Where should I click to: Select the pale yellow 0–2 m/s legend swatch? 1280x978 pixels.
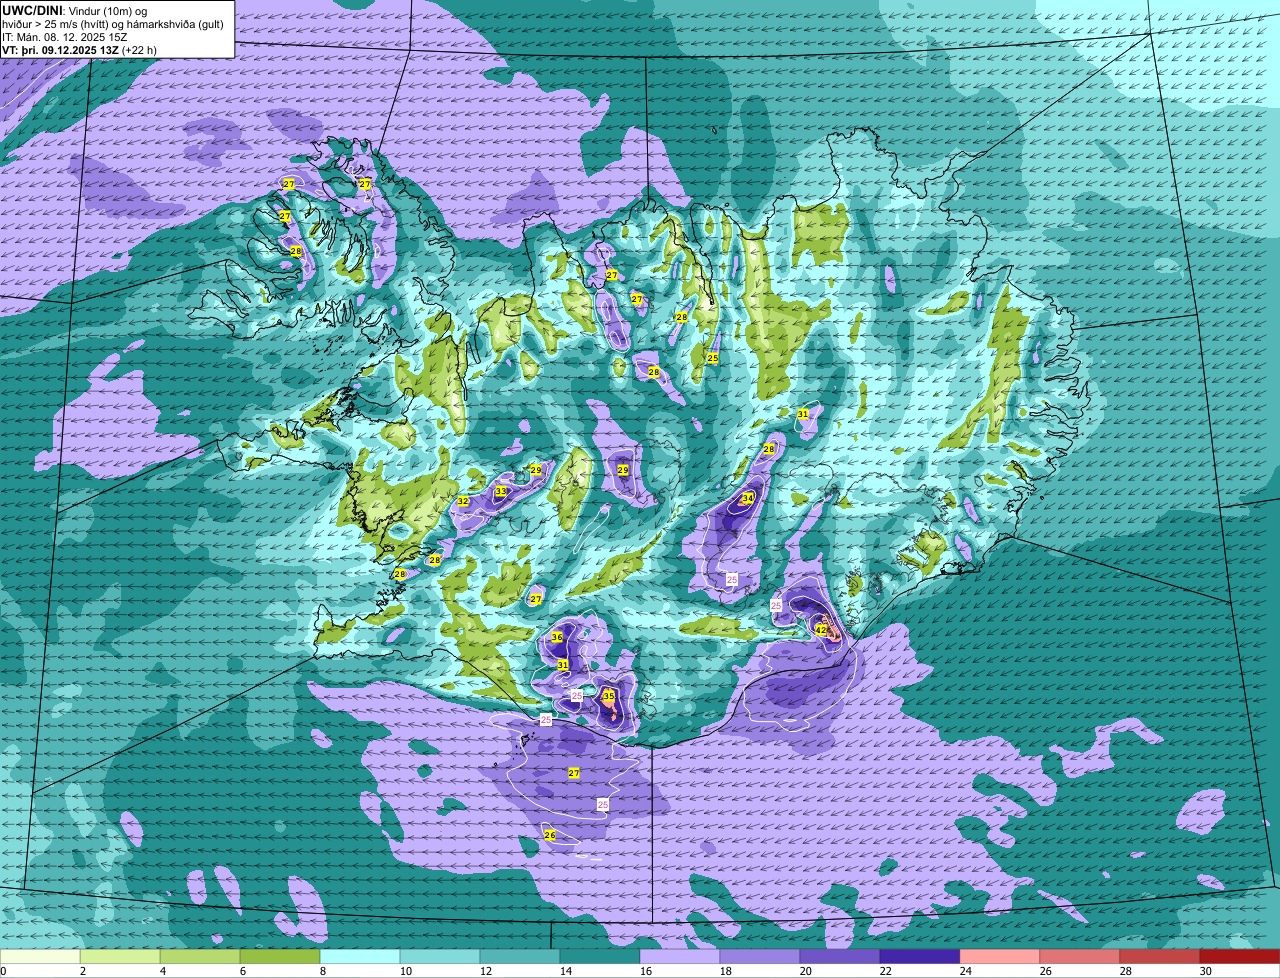[x=40, y=957]
